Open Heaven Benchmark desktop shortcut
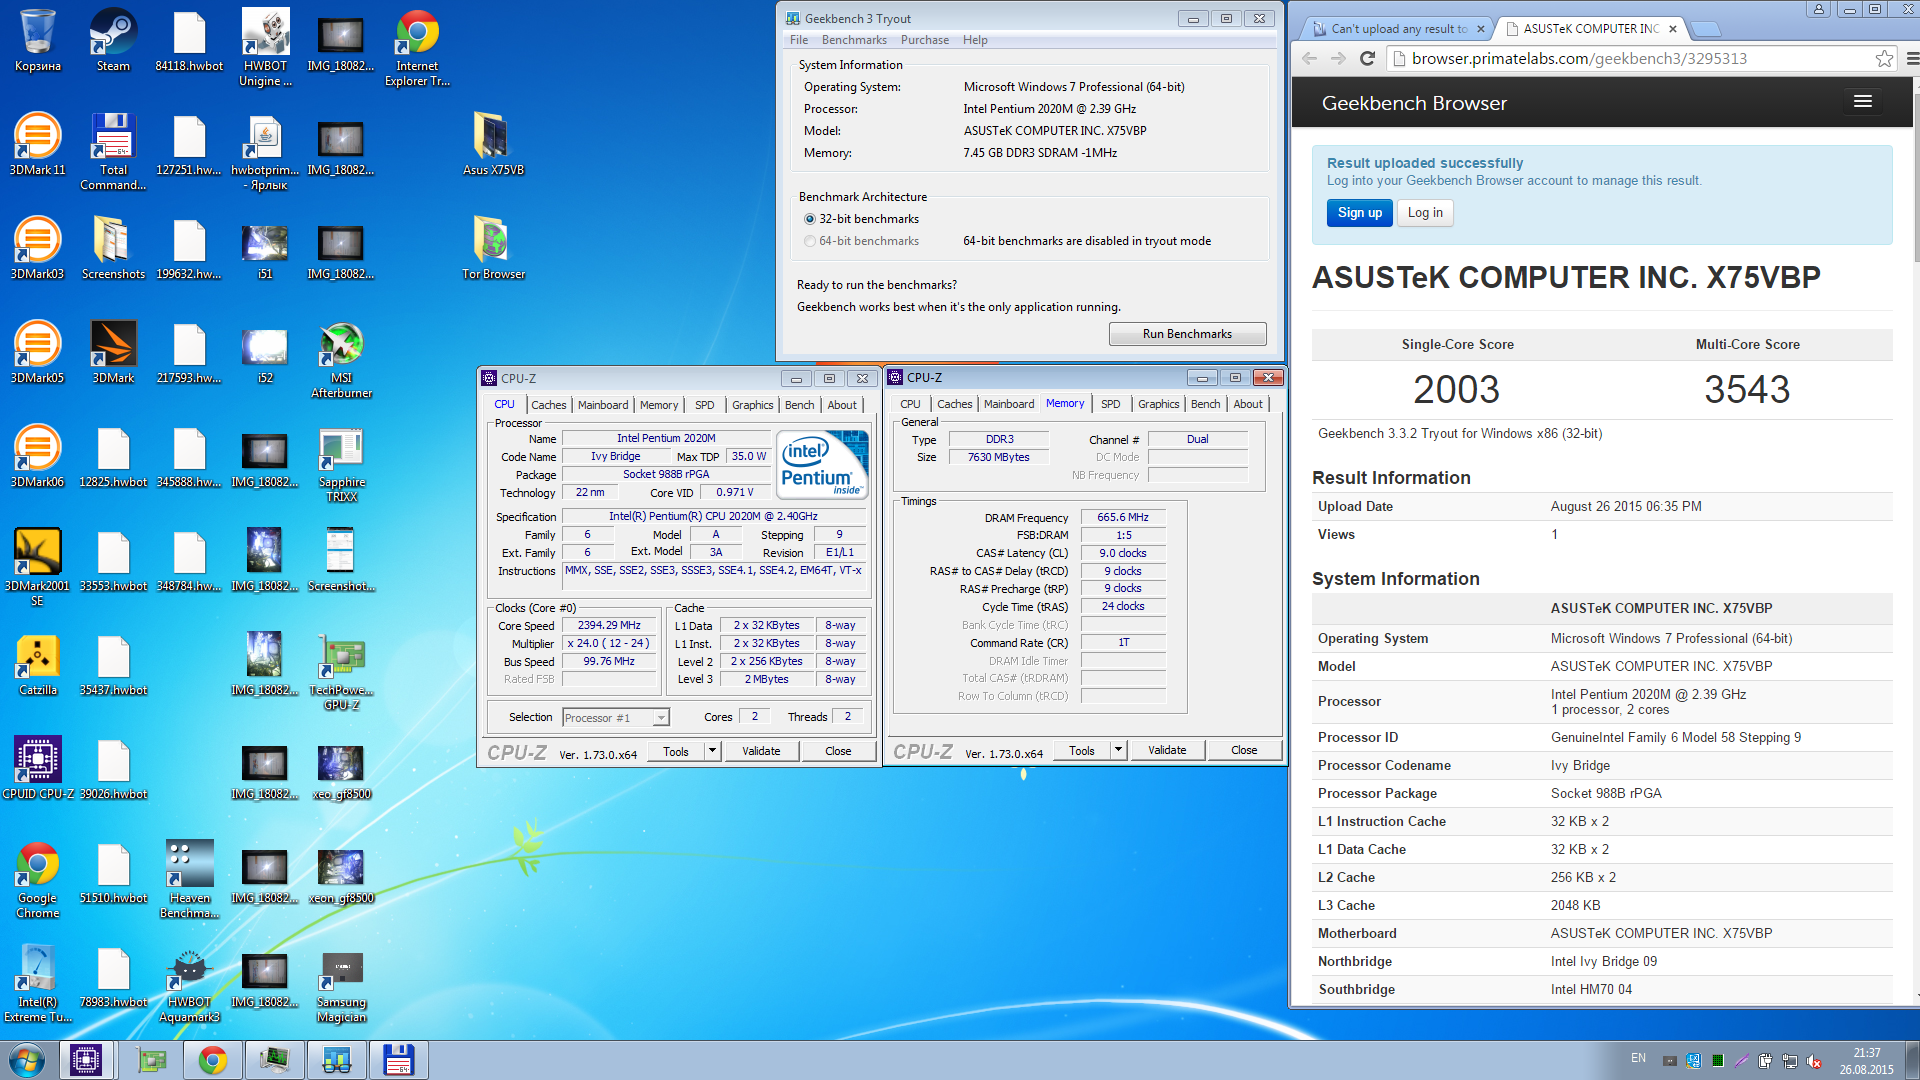 pos(189,879)
